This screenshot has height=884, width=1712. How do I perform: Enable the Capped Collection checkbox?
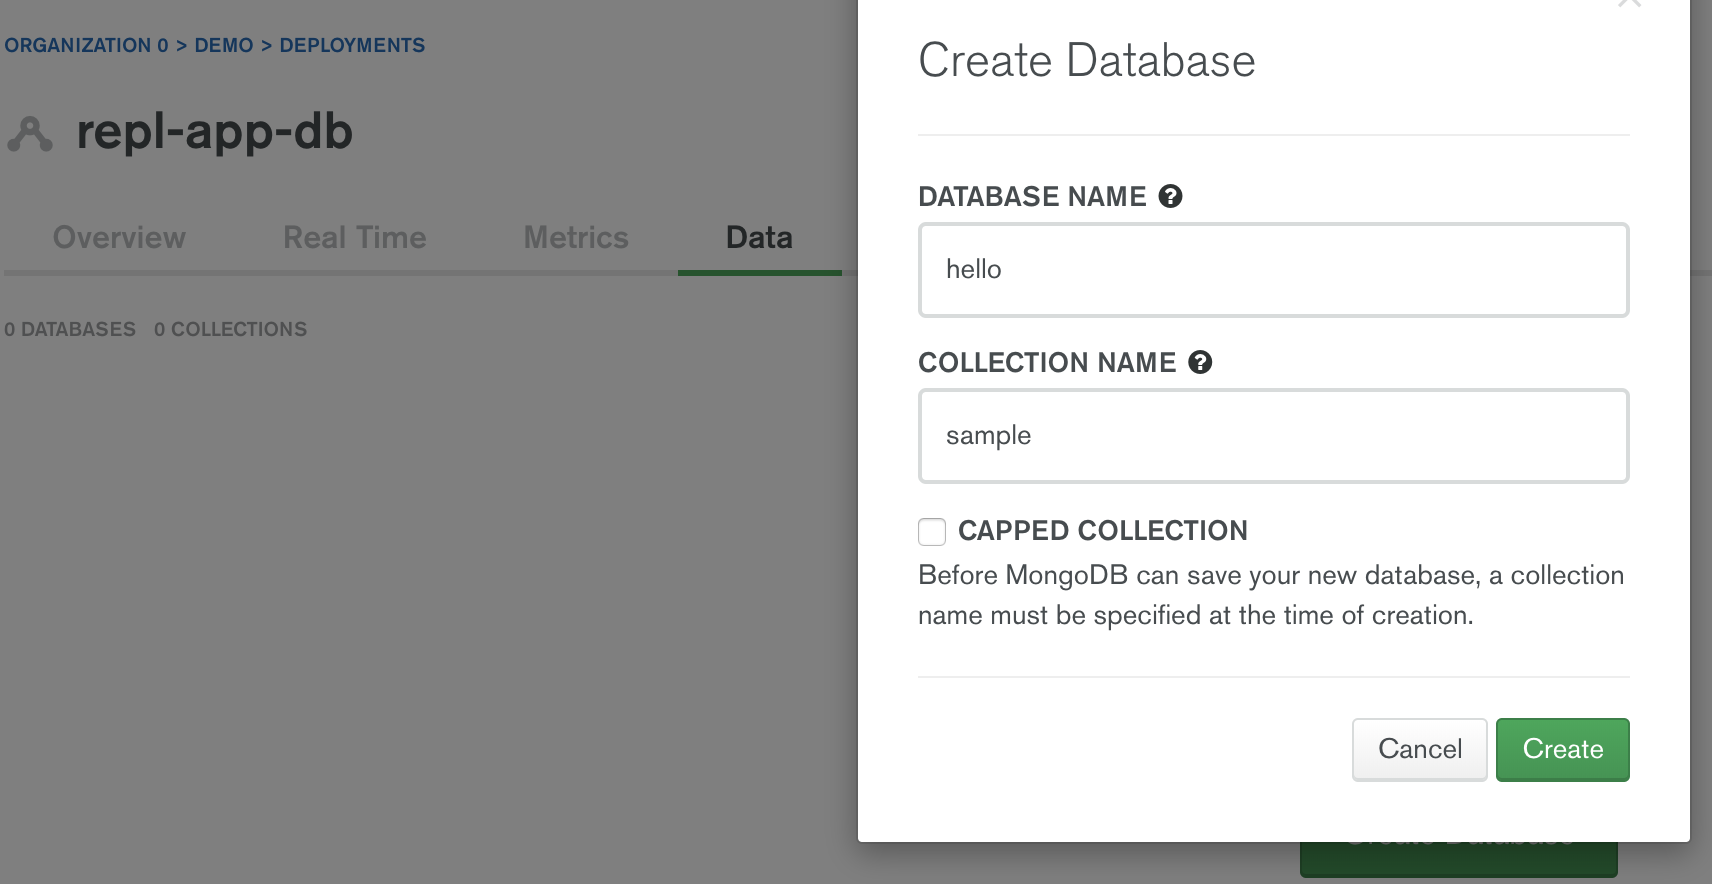(932, 532)
